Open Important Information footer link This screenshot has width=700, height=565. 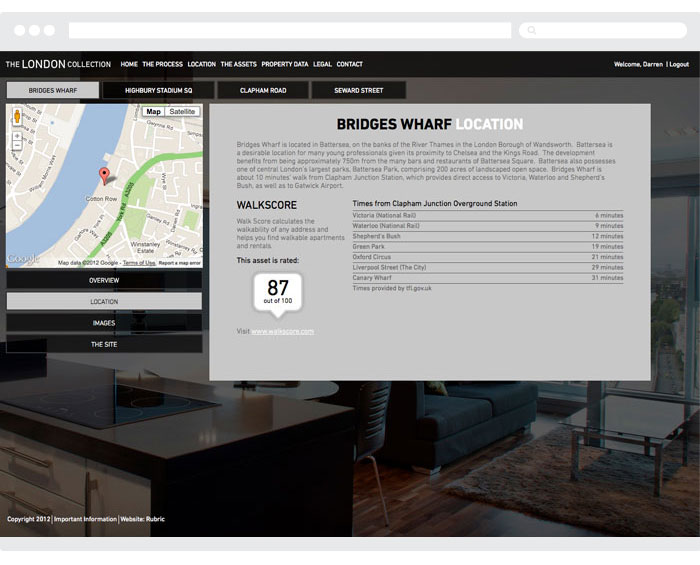click(85, 519)
